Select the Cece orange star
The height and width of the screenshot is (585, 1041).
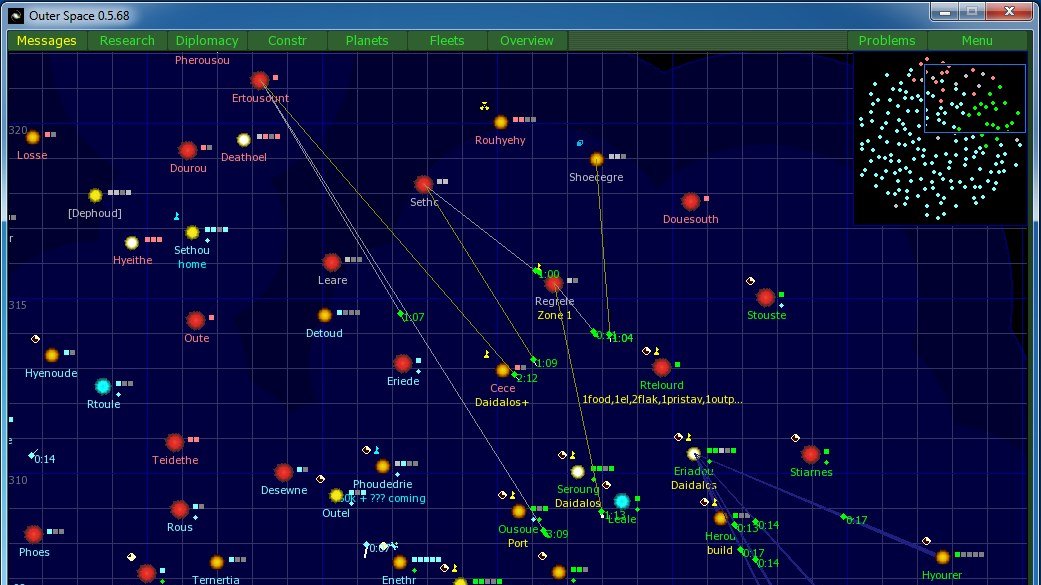coord(503,371)
